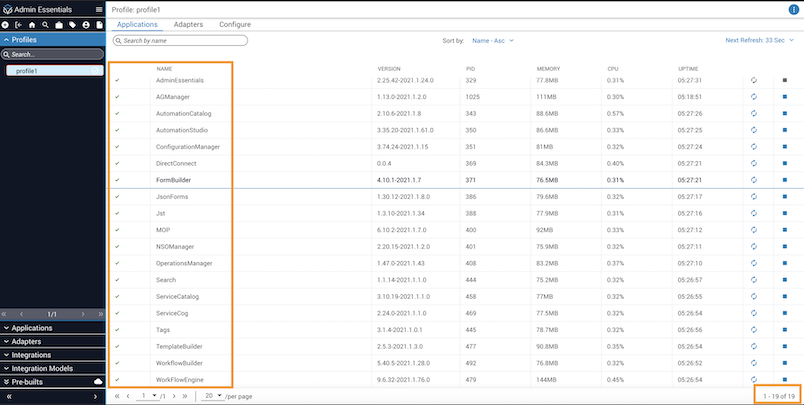Click the status checkmark for Tags
This screenshot has height=405, width=804.
pos(118,329)
